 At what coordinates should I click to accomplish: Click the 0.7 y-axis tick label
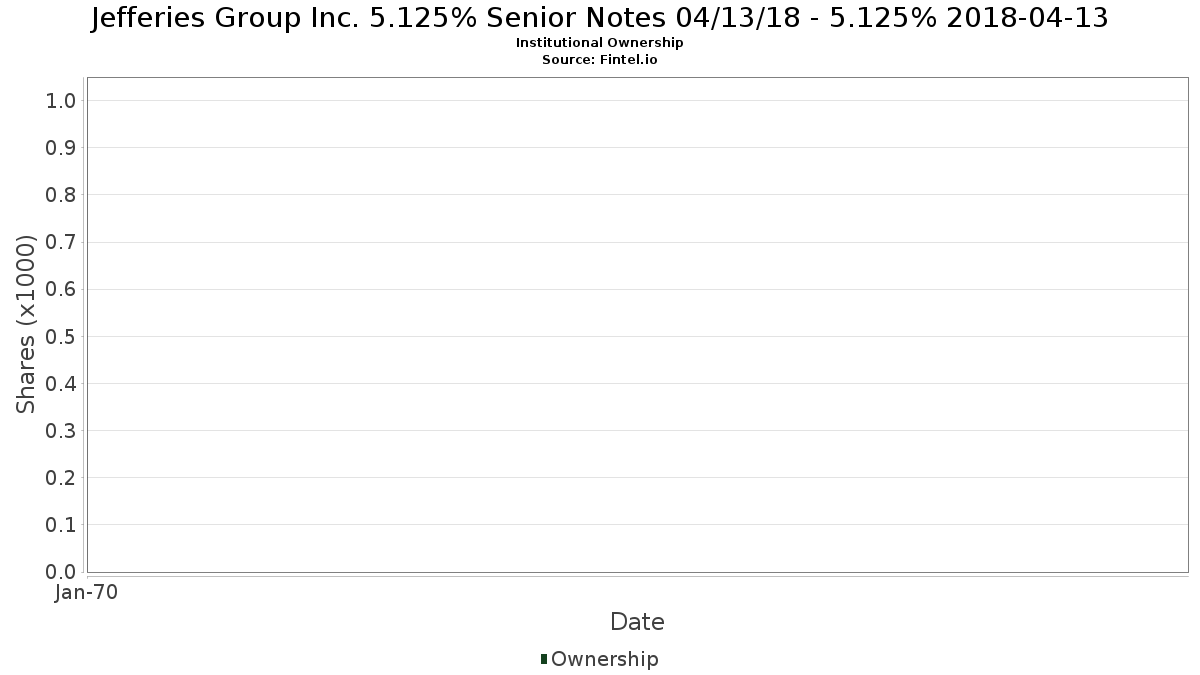click(61, 242)
